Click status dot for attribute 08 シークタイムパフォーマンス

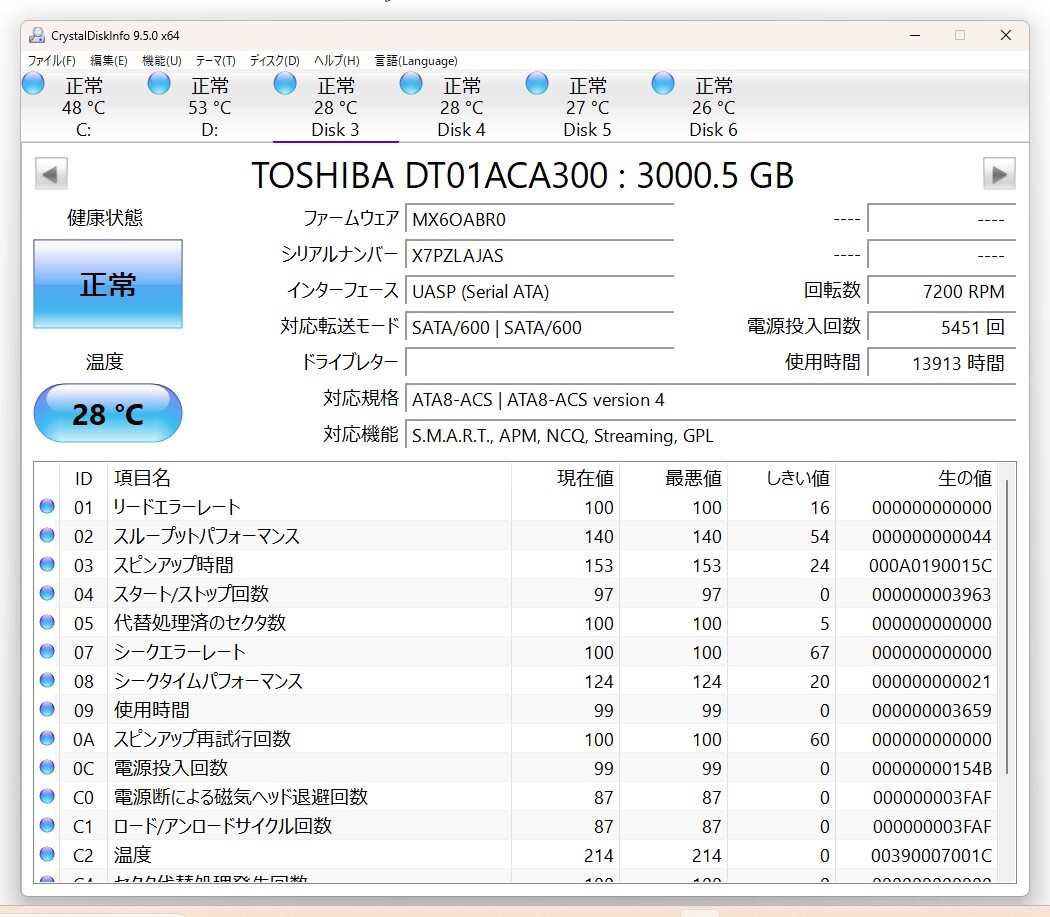[47, 680]
